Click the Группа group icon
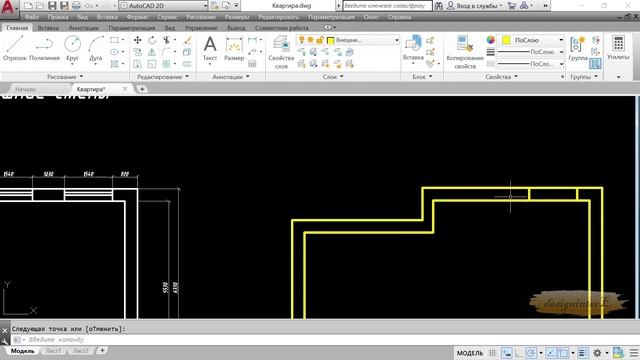The width and height of the screenshot is (640, 360). (578, 48)
